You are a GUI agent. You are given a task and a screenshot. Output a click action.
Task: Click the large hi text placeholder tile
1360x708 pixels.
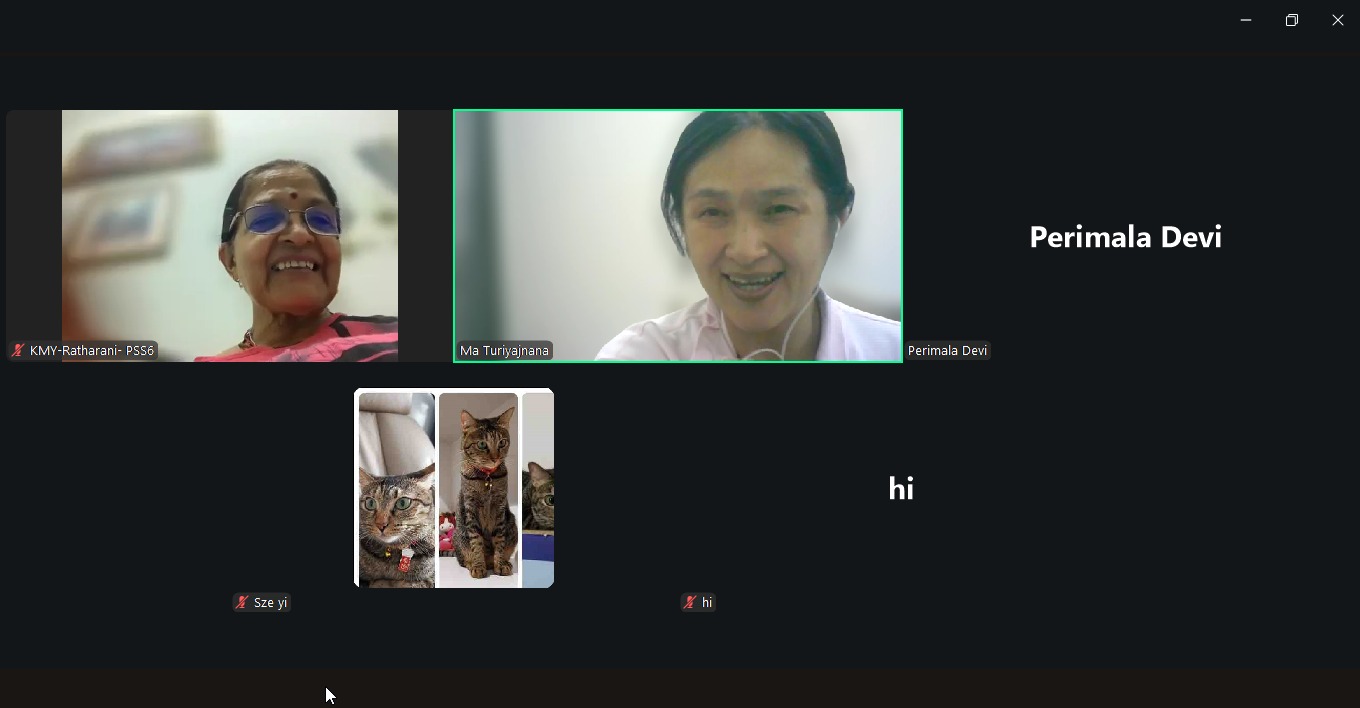[x=901, y=488]
